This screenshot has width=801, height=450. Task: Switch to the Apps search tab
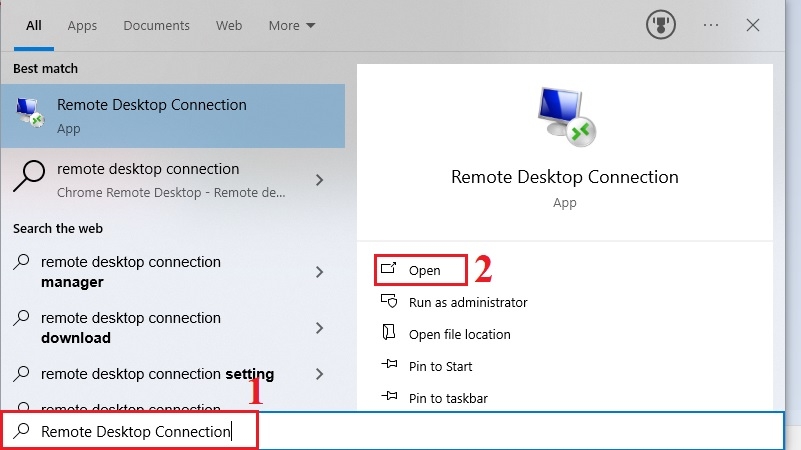[x=82, y=26]
